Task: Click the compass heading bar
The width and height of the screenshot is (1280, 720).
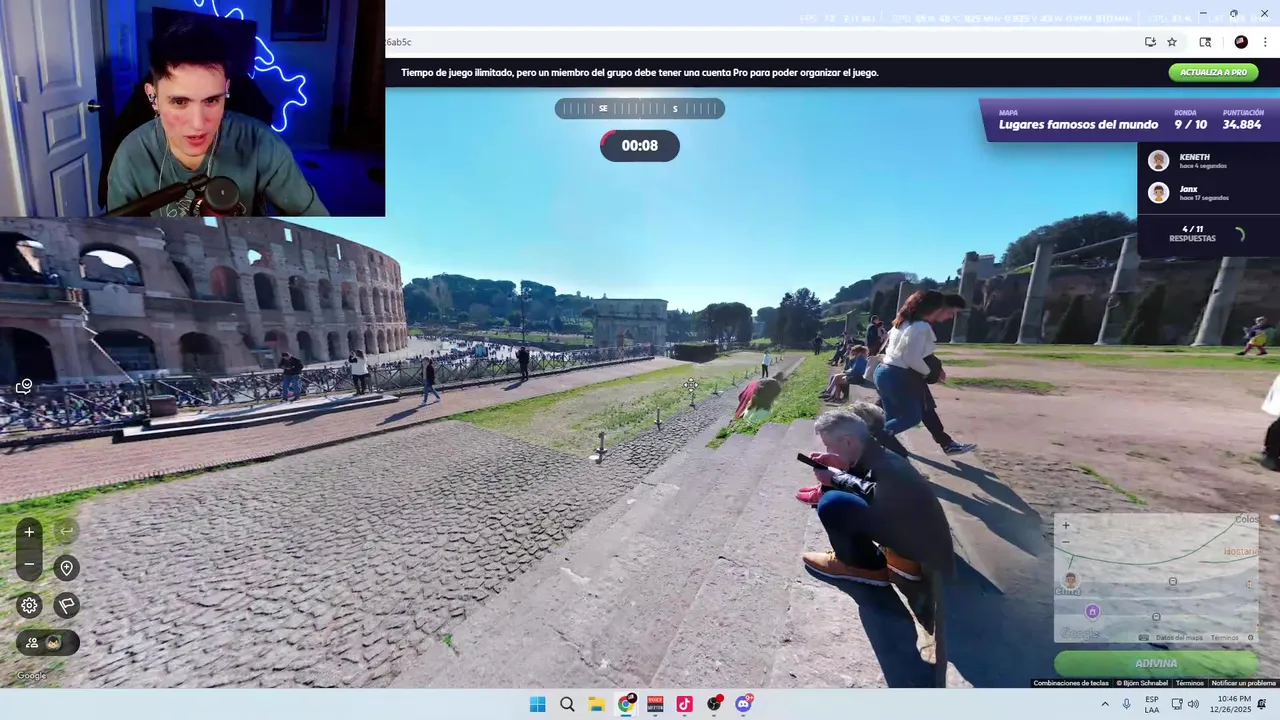Action: coord(640,108)
